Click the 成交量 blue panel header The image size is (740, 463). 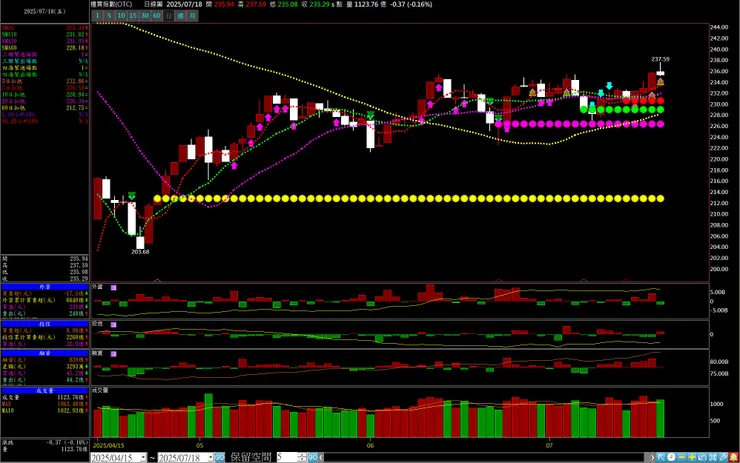click(x=45, y=391)
